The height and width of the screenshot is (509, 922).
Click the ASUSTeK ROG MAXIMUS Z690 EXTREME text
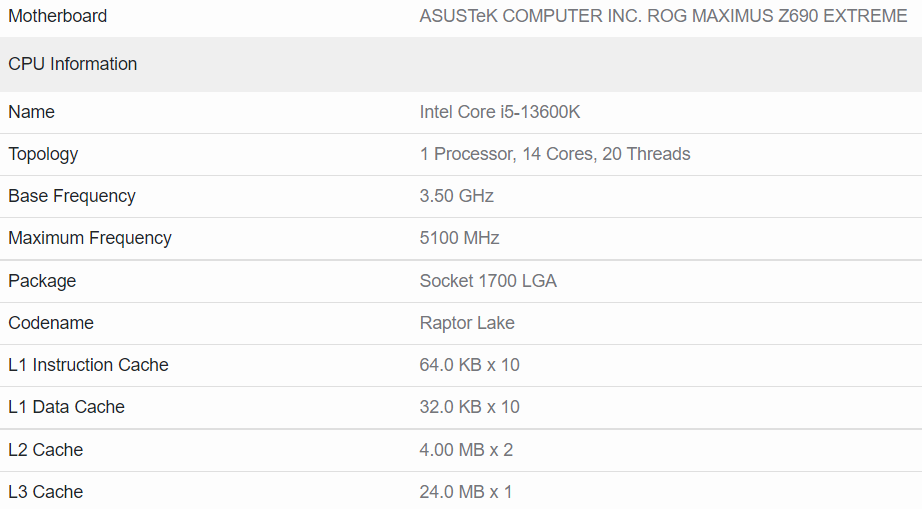point(663,16)
